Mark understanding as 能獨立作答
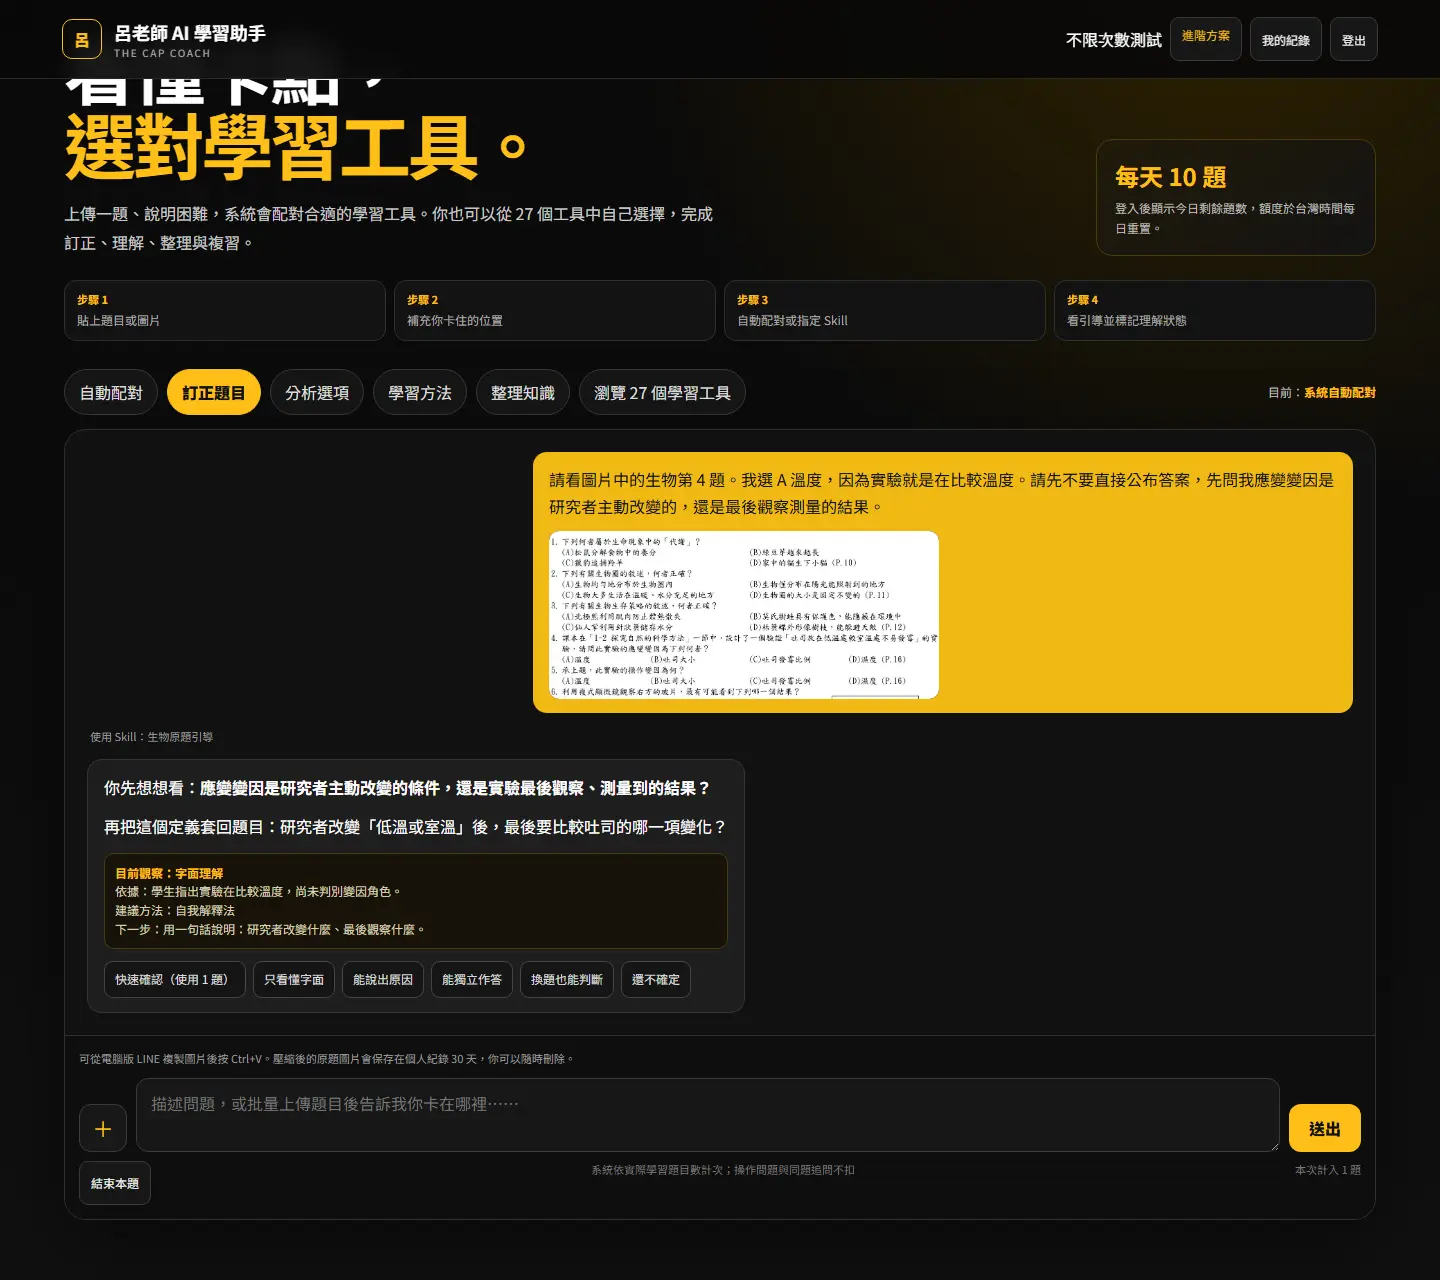 coord(472,980)
